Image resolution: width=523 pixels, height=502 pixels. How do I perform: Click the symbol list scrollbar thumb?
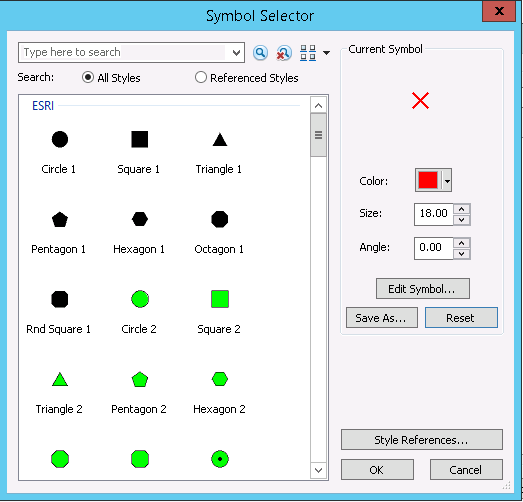coord(318,135)
